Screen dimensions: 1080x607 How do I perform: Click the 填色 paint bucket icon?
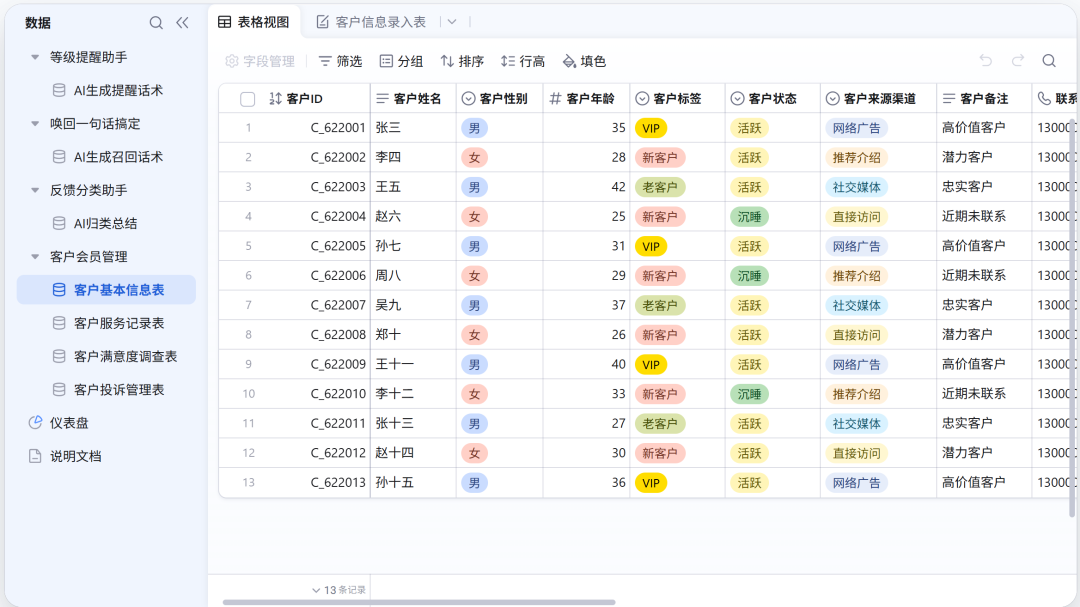[x=569, y=61]
